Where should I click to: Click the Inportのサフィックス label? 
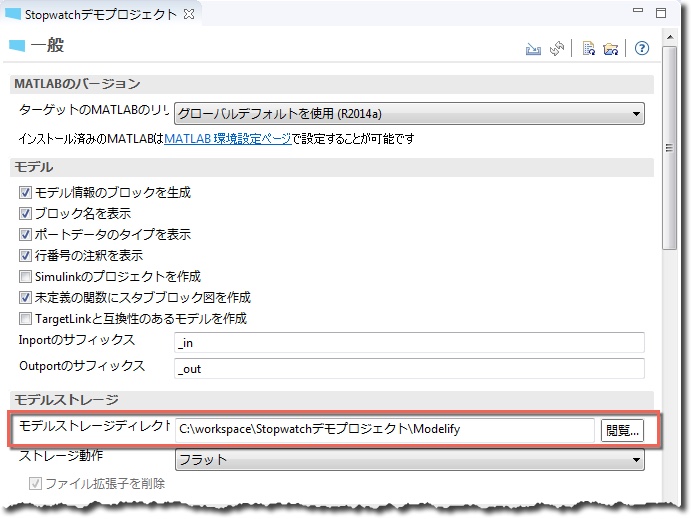pyautogui.click(x=77, y=340)
